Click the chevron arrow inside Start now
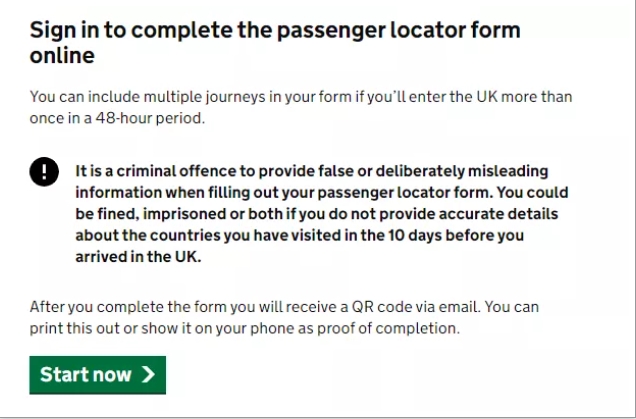Image resolution: width=636 pixels, height=419 pixels. coord(148,374)
